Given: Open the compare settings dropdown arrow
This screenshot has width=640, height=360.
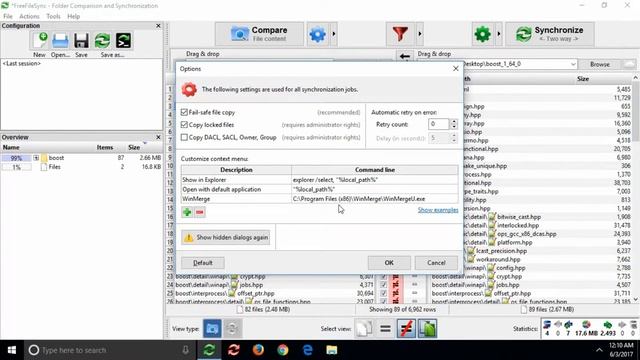Looking at the screenshot, I should (334, 34).
